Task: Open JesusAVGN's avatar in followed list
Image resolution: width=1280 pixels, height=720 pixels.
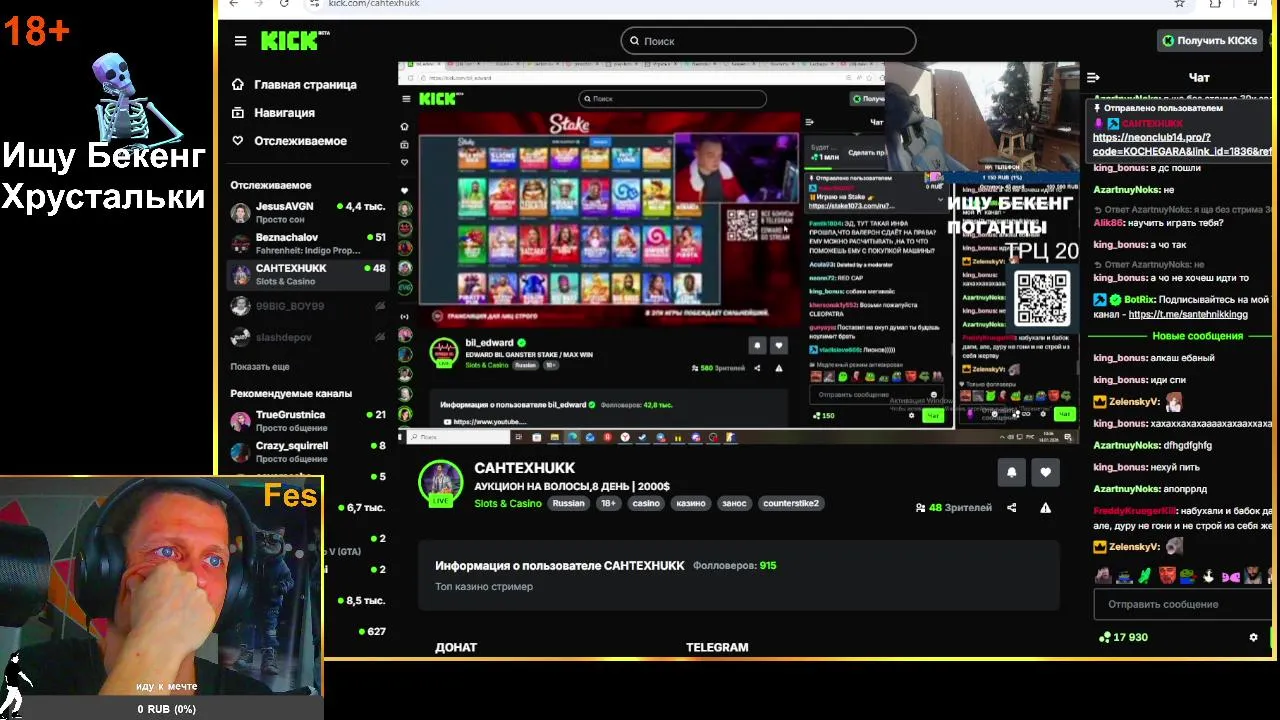Action: 240,212
